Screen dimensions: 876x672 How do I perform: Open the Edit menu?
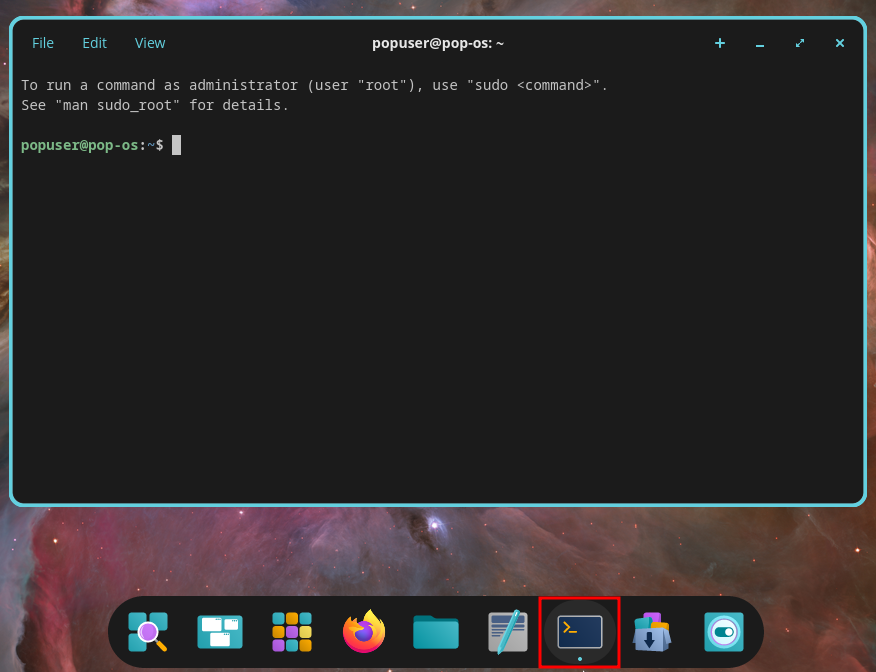(94, 43)
